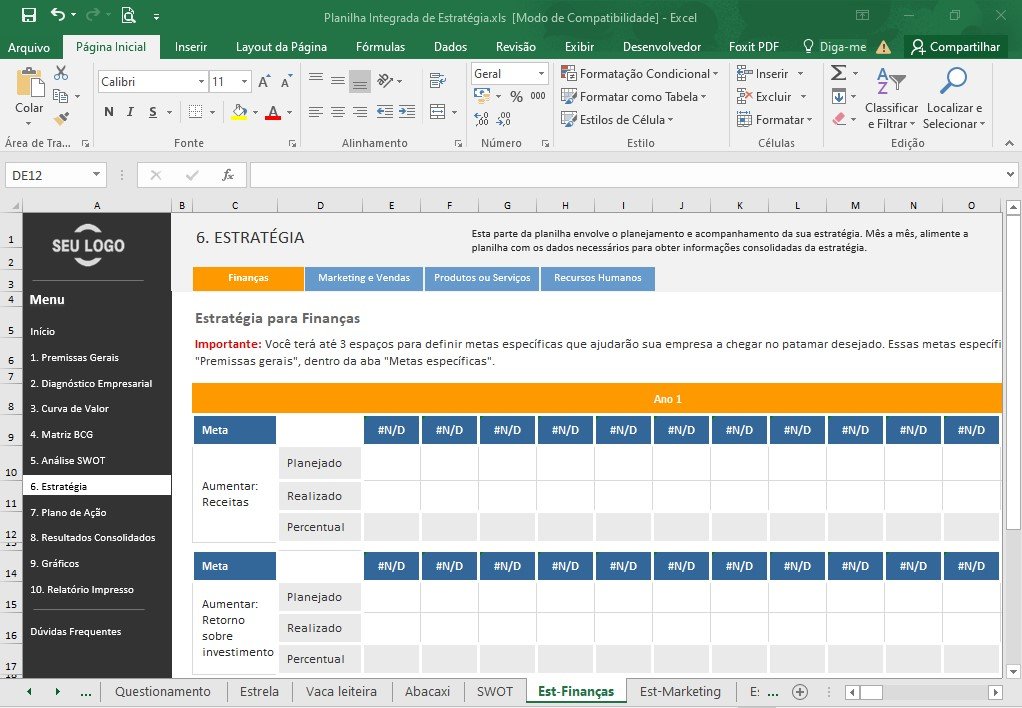
Task: Click the Save icon in quick access toolbar
Action: click(29, 15)
